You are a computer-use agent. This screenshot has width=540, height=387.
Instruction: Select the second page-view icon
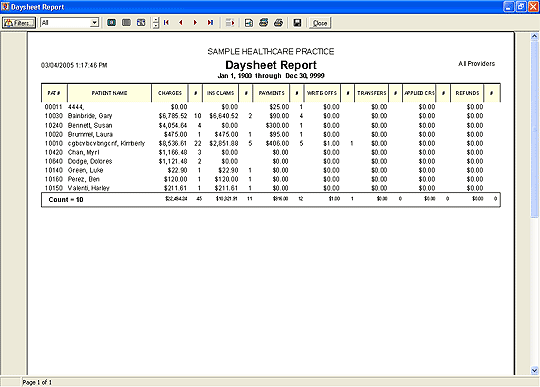126,23
